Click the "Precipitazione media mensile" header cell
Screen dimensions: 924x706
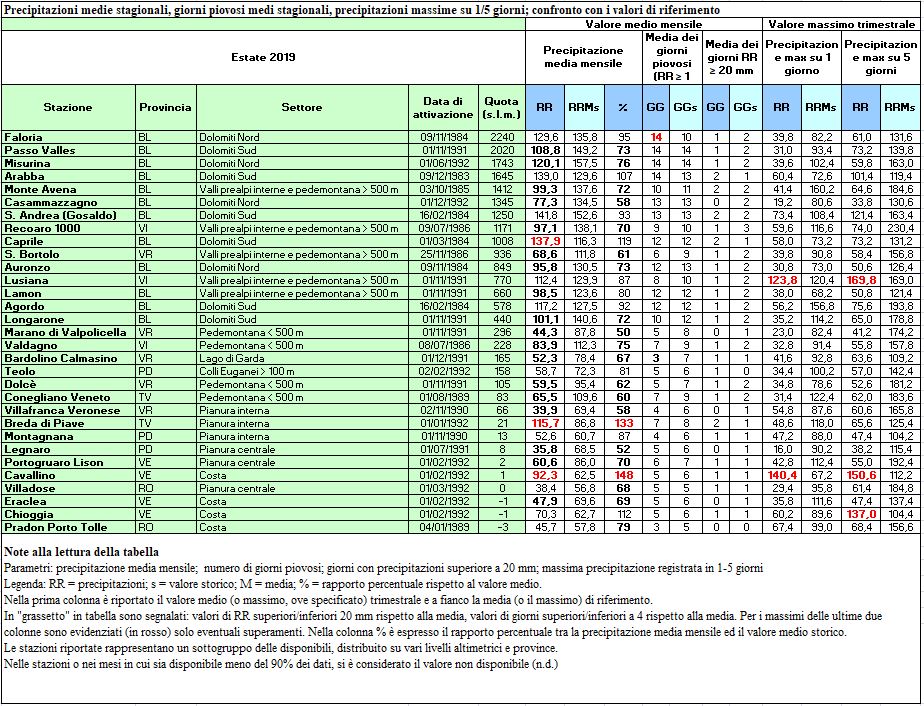(583, 57)
